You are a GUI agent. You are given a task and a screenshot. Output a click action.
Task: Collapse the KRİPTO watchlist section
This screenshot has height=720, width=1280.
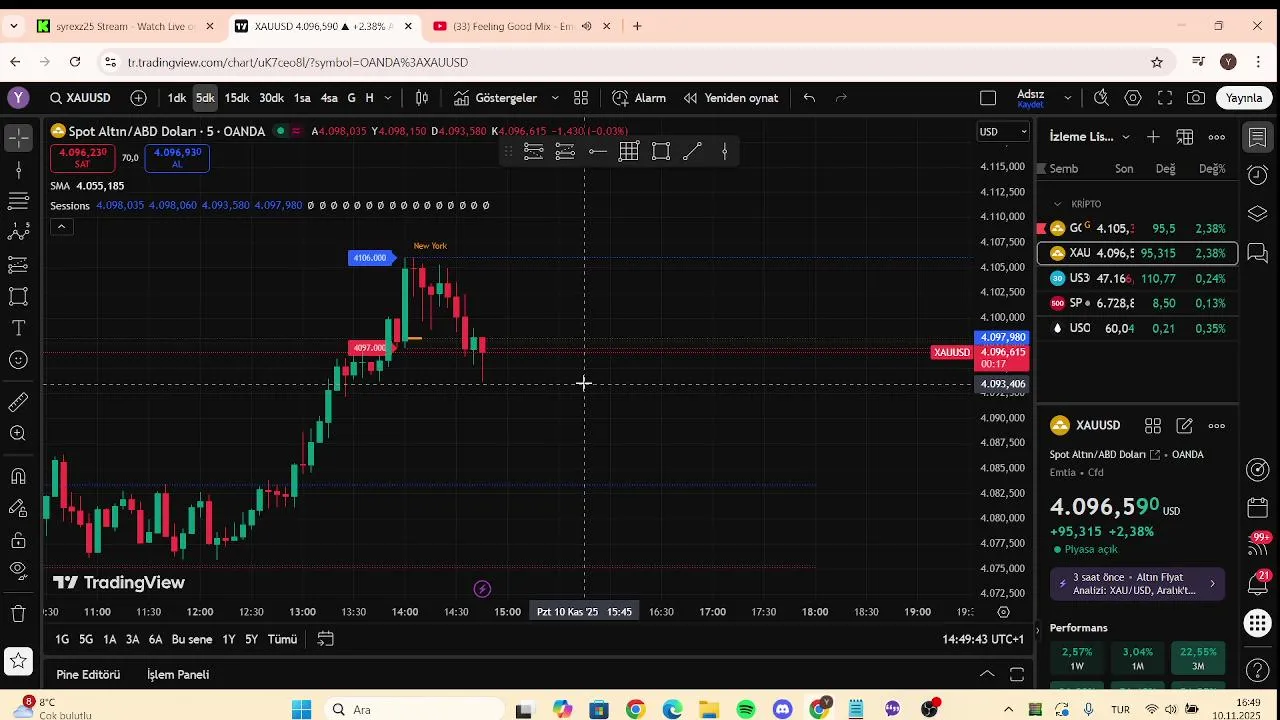click(1058, 204)
